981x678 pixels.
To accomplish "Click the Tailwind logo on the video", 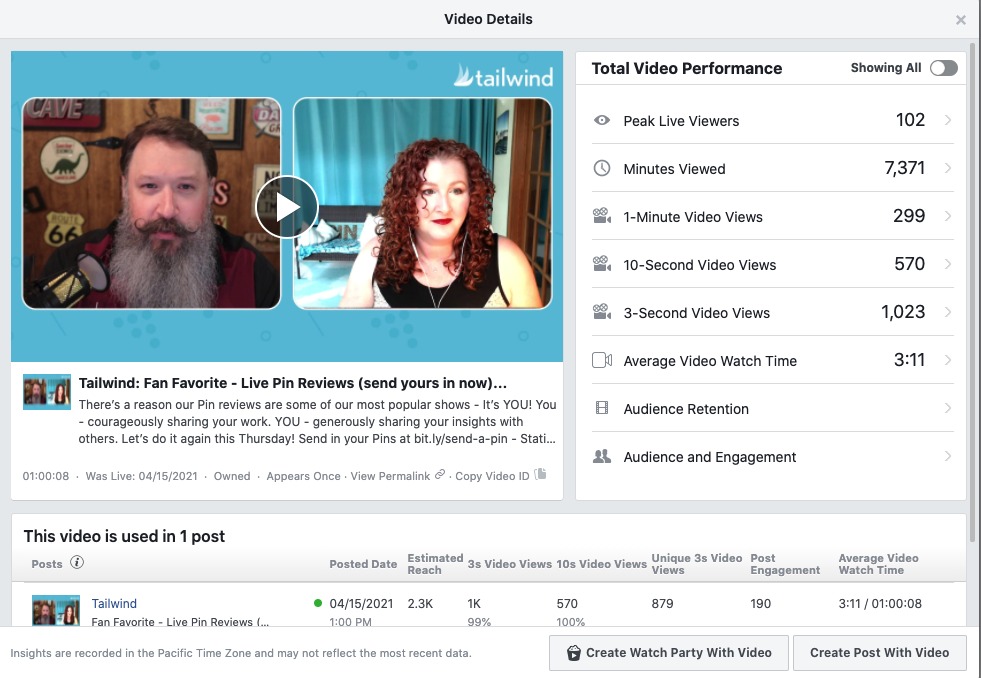I will click(x=504, y=76).
